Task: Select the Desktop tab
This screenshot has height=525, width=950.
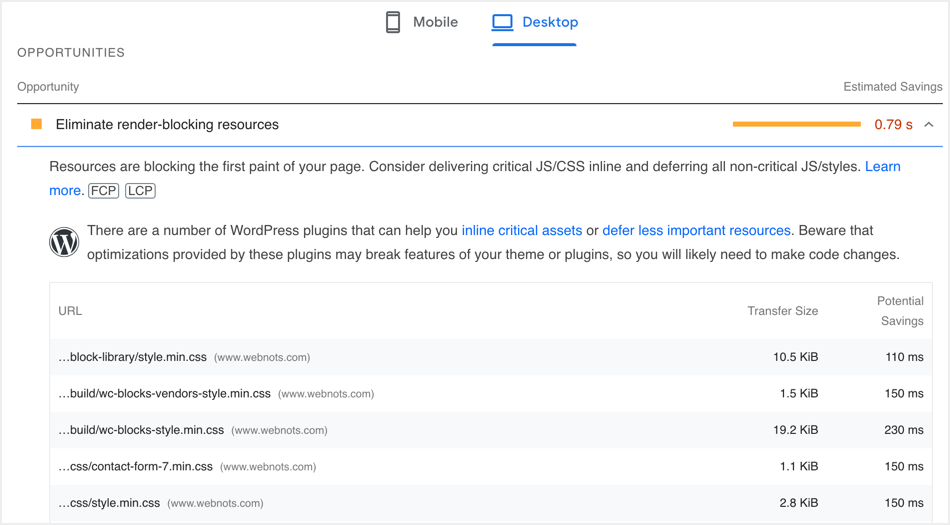Action: [x=535, y=22]
